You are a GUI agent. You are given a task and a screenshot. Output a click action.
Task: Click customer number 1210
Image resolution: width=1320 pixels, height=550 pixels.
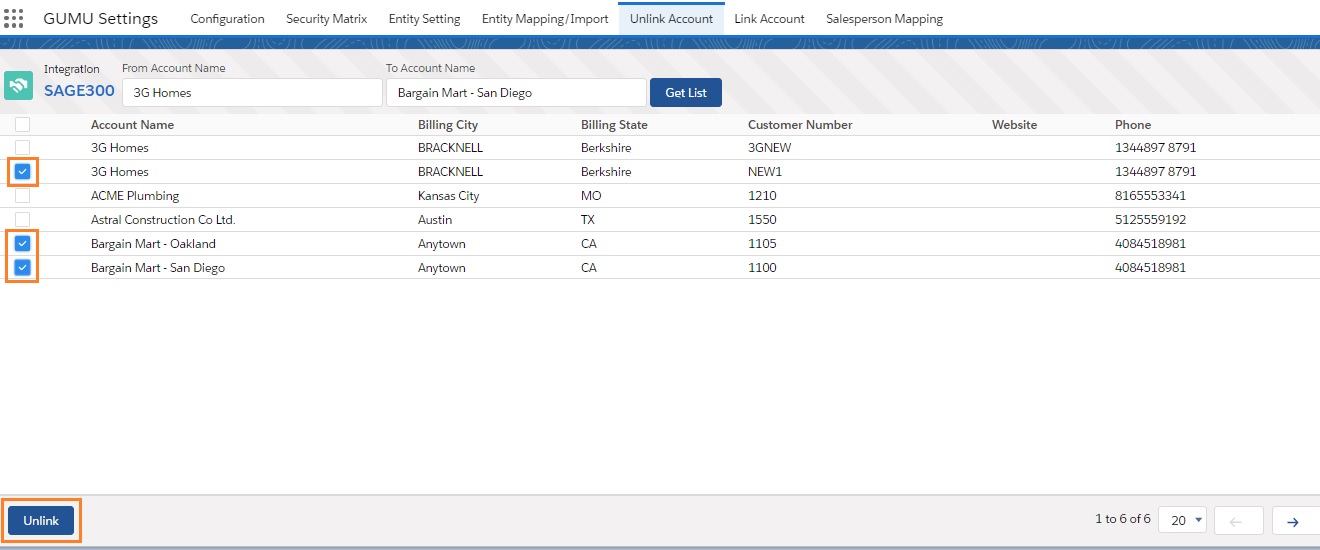pyautogui.click(x=762, y=196)
